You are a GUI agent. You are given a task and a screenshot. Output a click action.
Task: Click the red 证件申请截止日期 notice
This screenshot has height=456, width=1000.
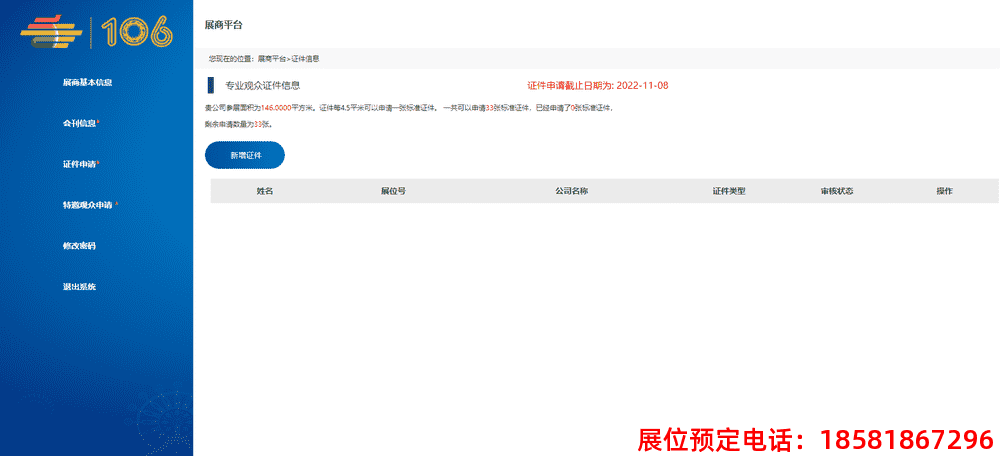pos(597,86)
